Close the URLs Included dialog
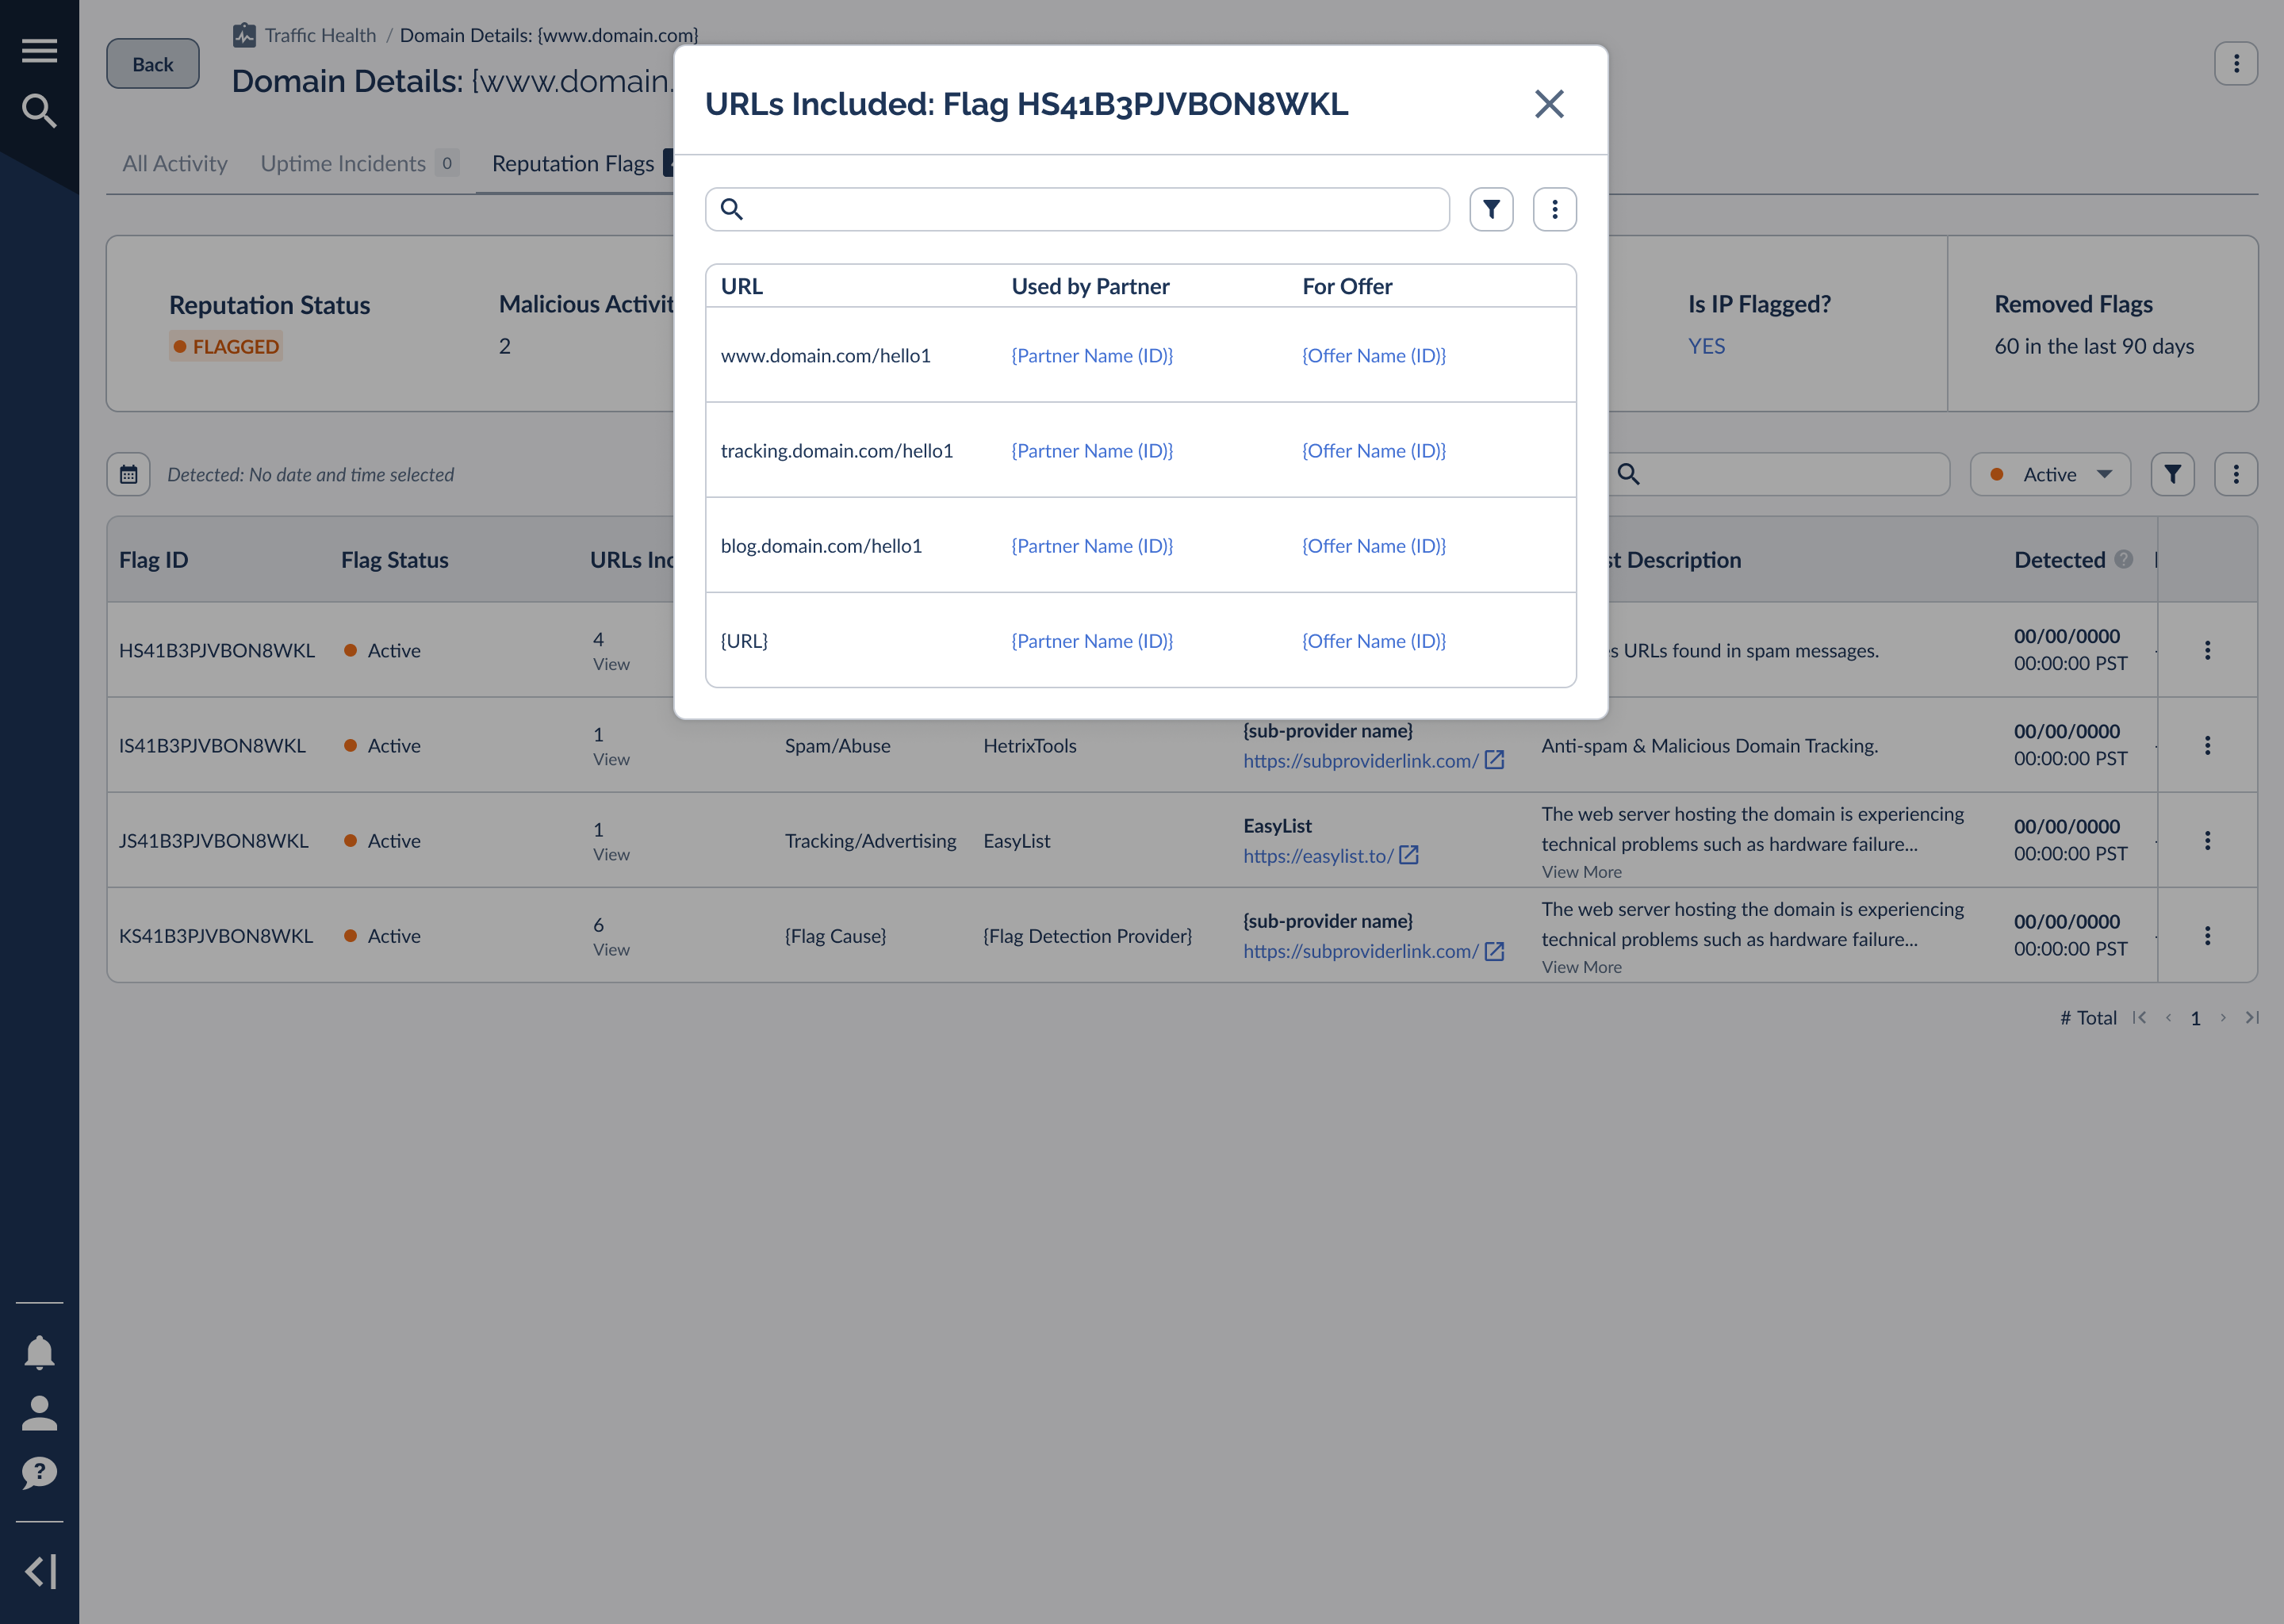Screen dimensions: 2284x1624 (1549, 103)
